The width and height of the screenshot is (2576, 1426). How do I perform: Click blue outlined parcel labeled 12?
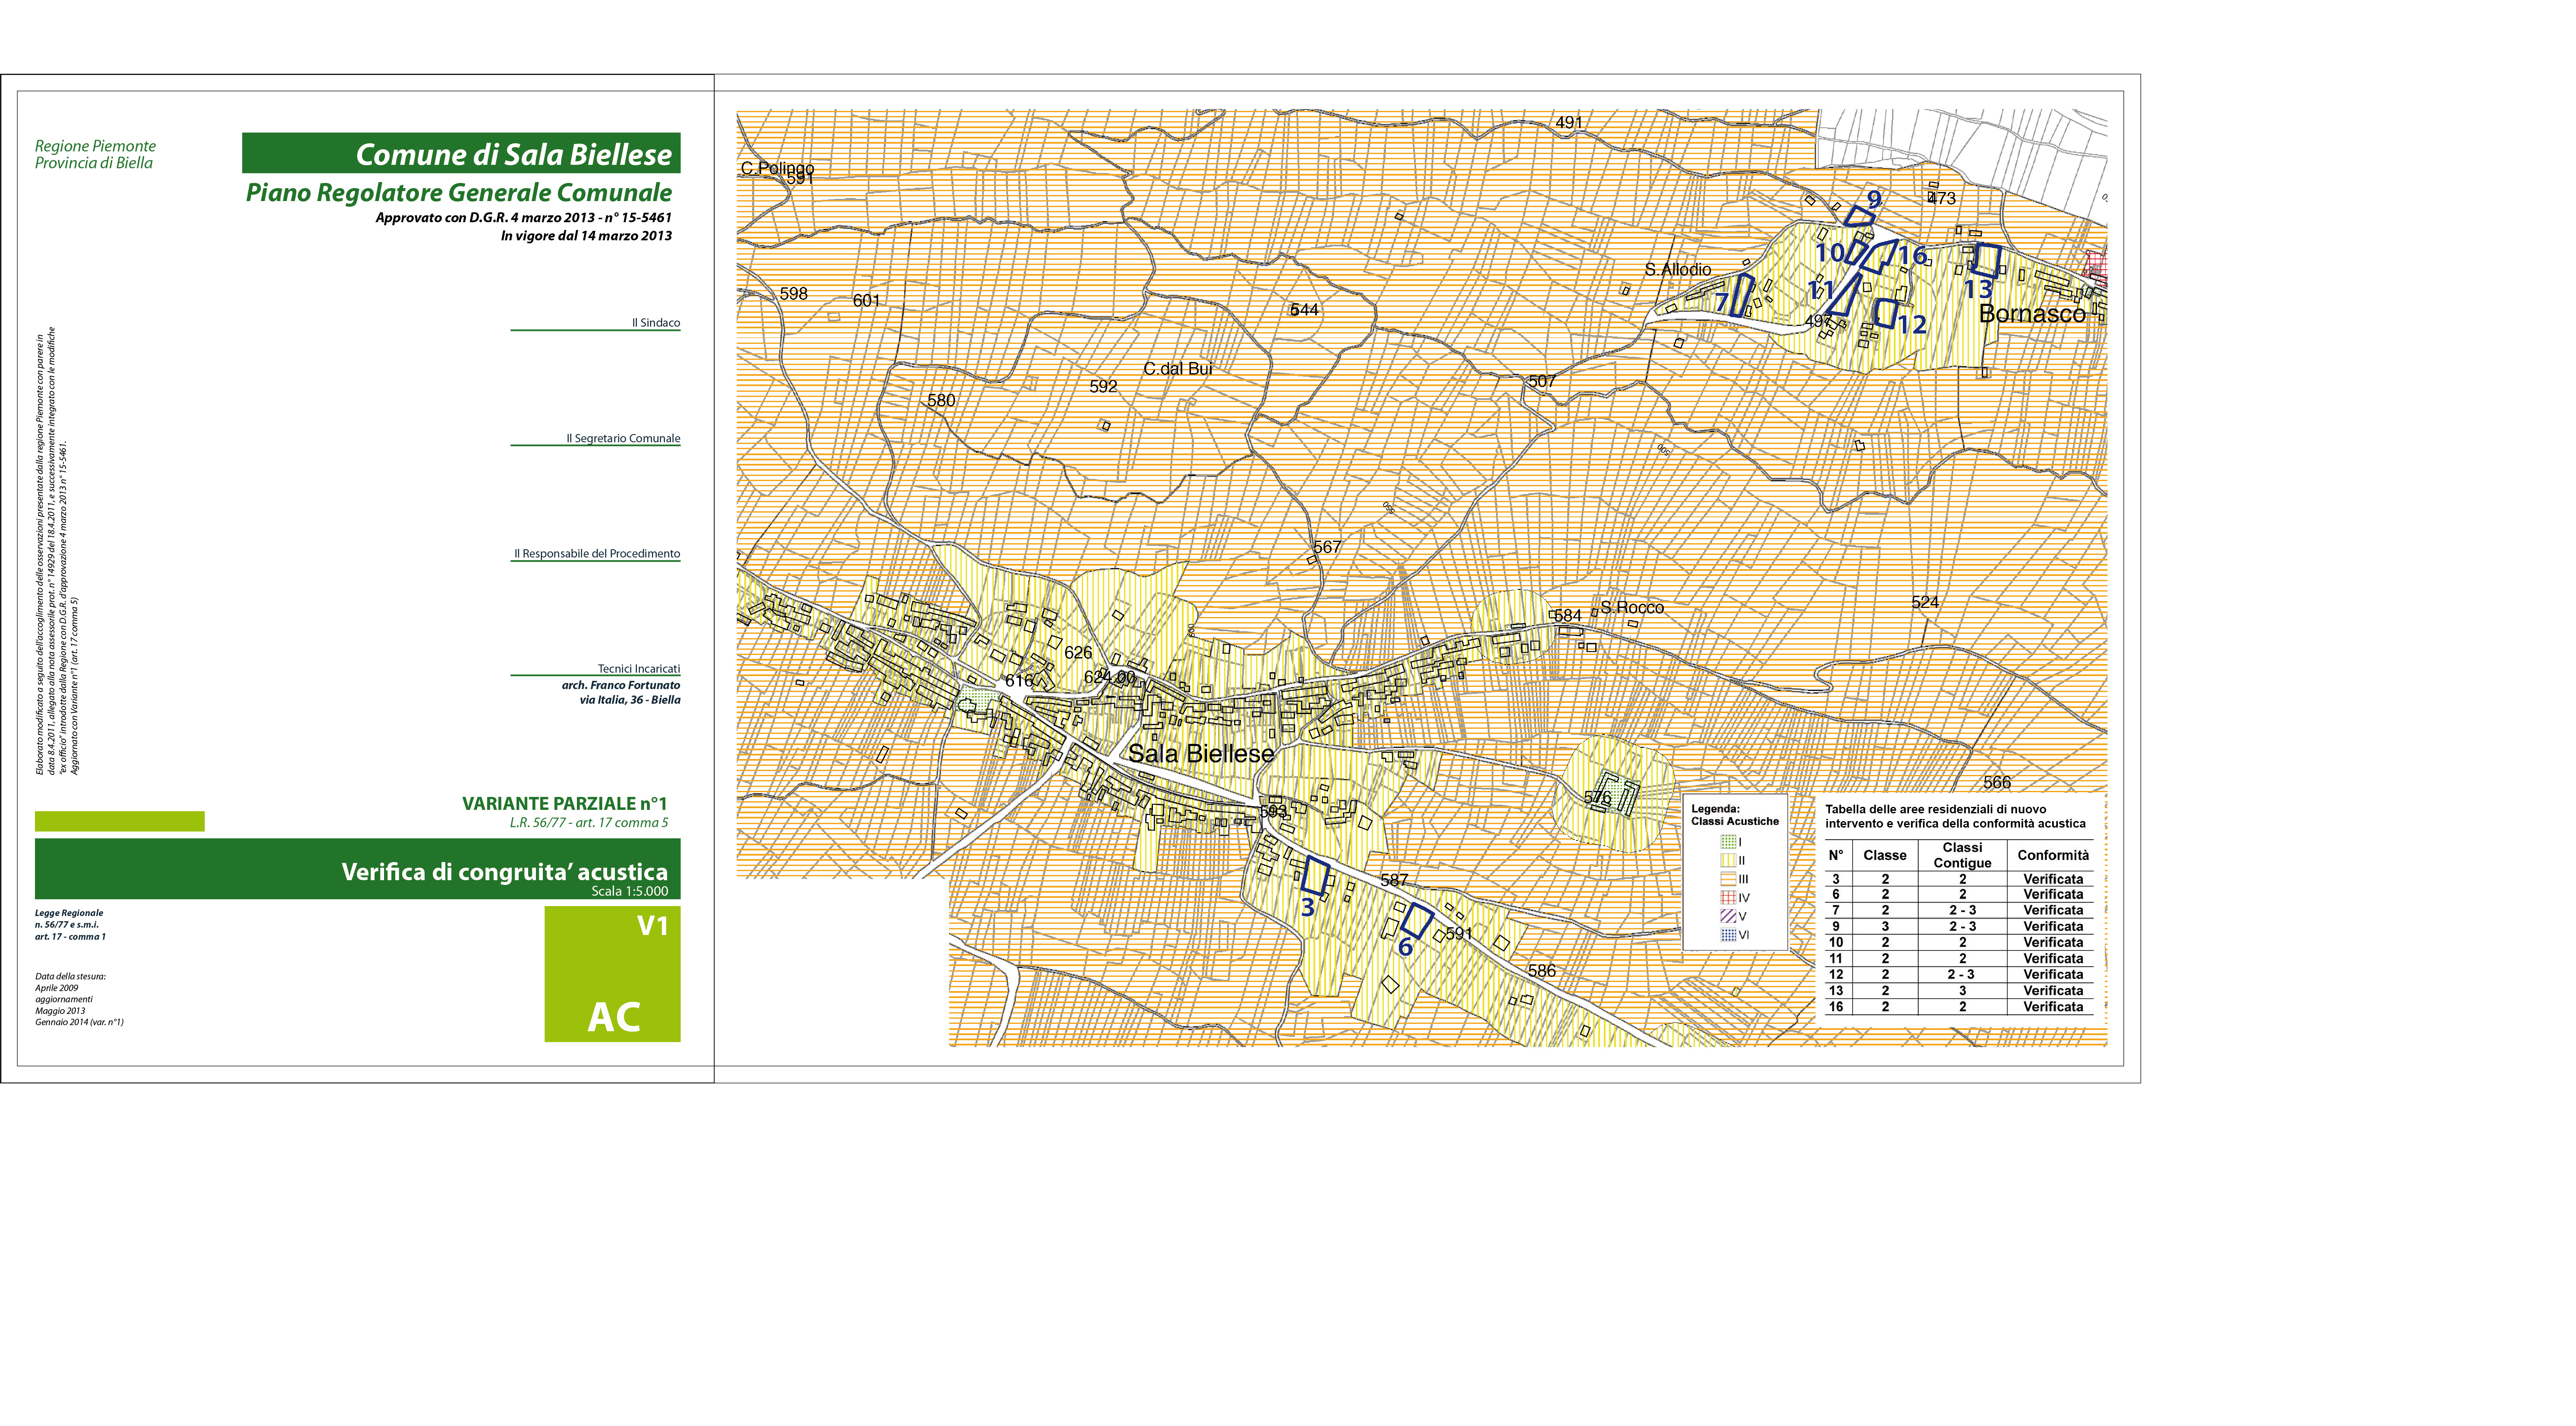pos(1886,313)
